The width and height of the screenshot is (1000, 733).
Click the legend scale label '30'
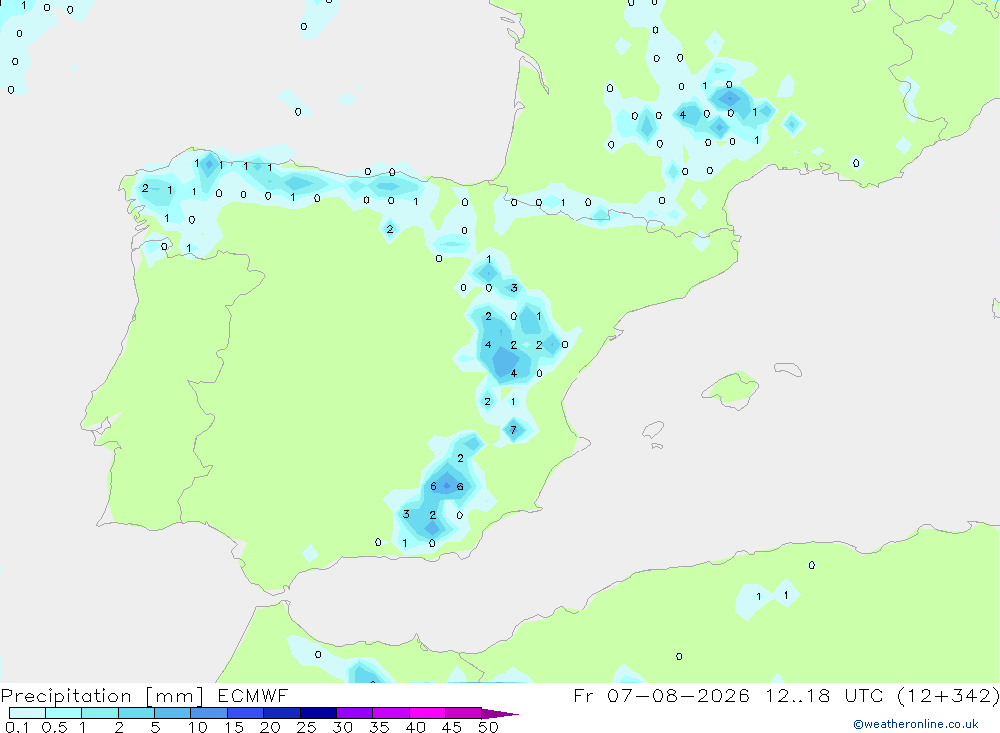coord(343,727)
